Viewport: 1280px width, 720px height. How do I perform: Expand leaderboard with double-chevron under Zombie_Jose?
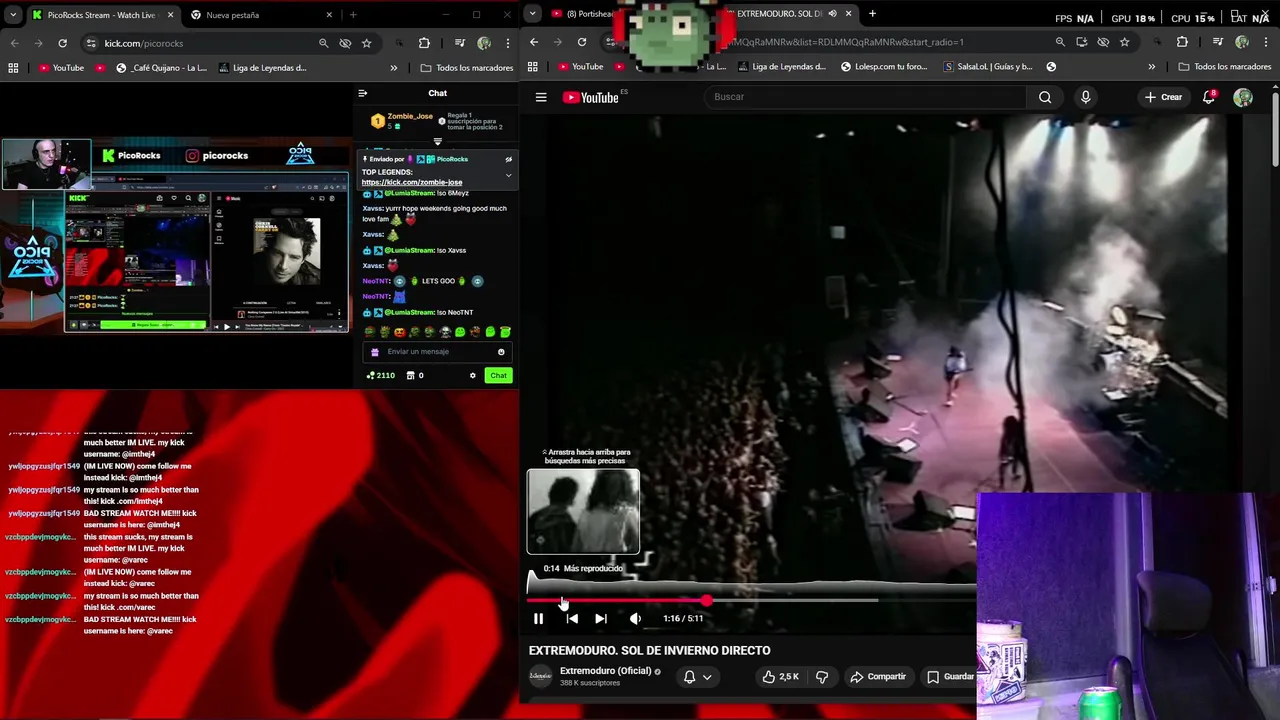tap(437, 141)
